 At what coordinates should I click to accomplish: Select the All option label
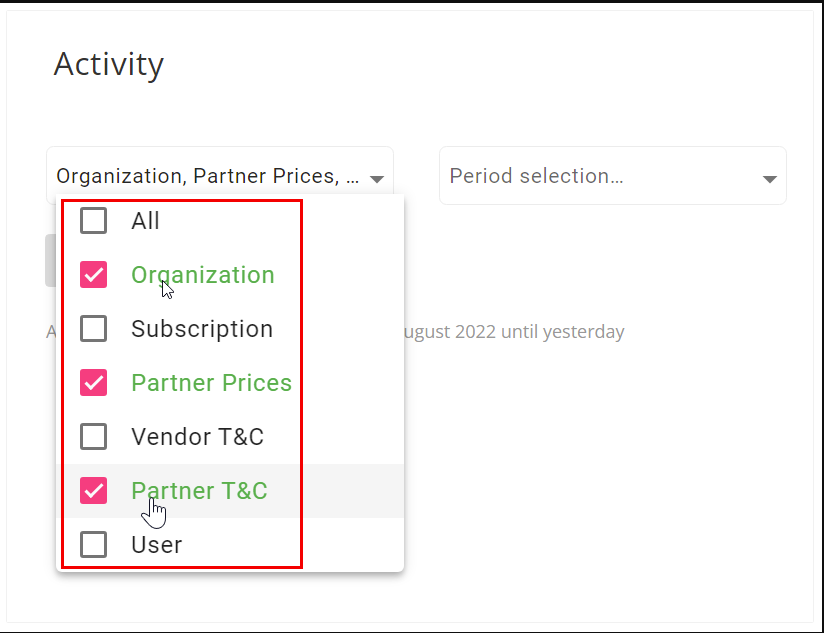click(x=145, y=221)
